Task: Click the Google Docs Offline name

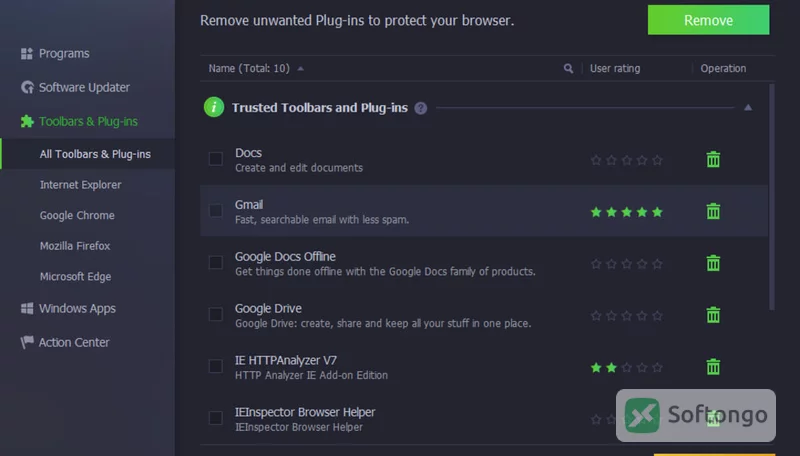Action: (x=285, y=256)
